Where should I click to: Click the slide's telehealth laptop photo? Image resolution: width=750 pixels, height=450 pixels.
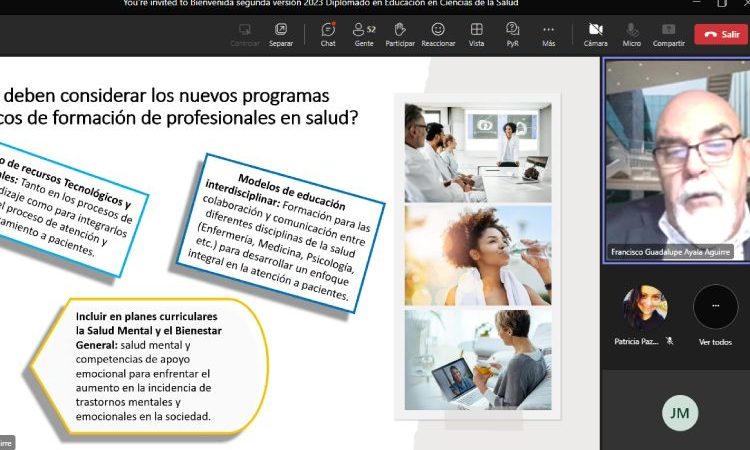click(478, 360)
